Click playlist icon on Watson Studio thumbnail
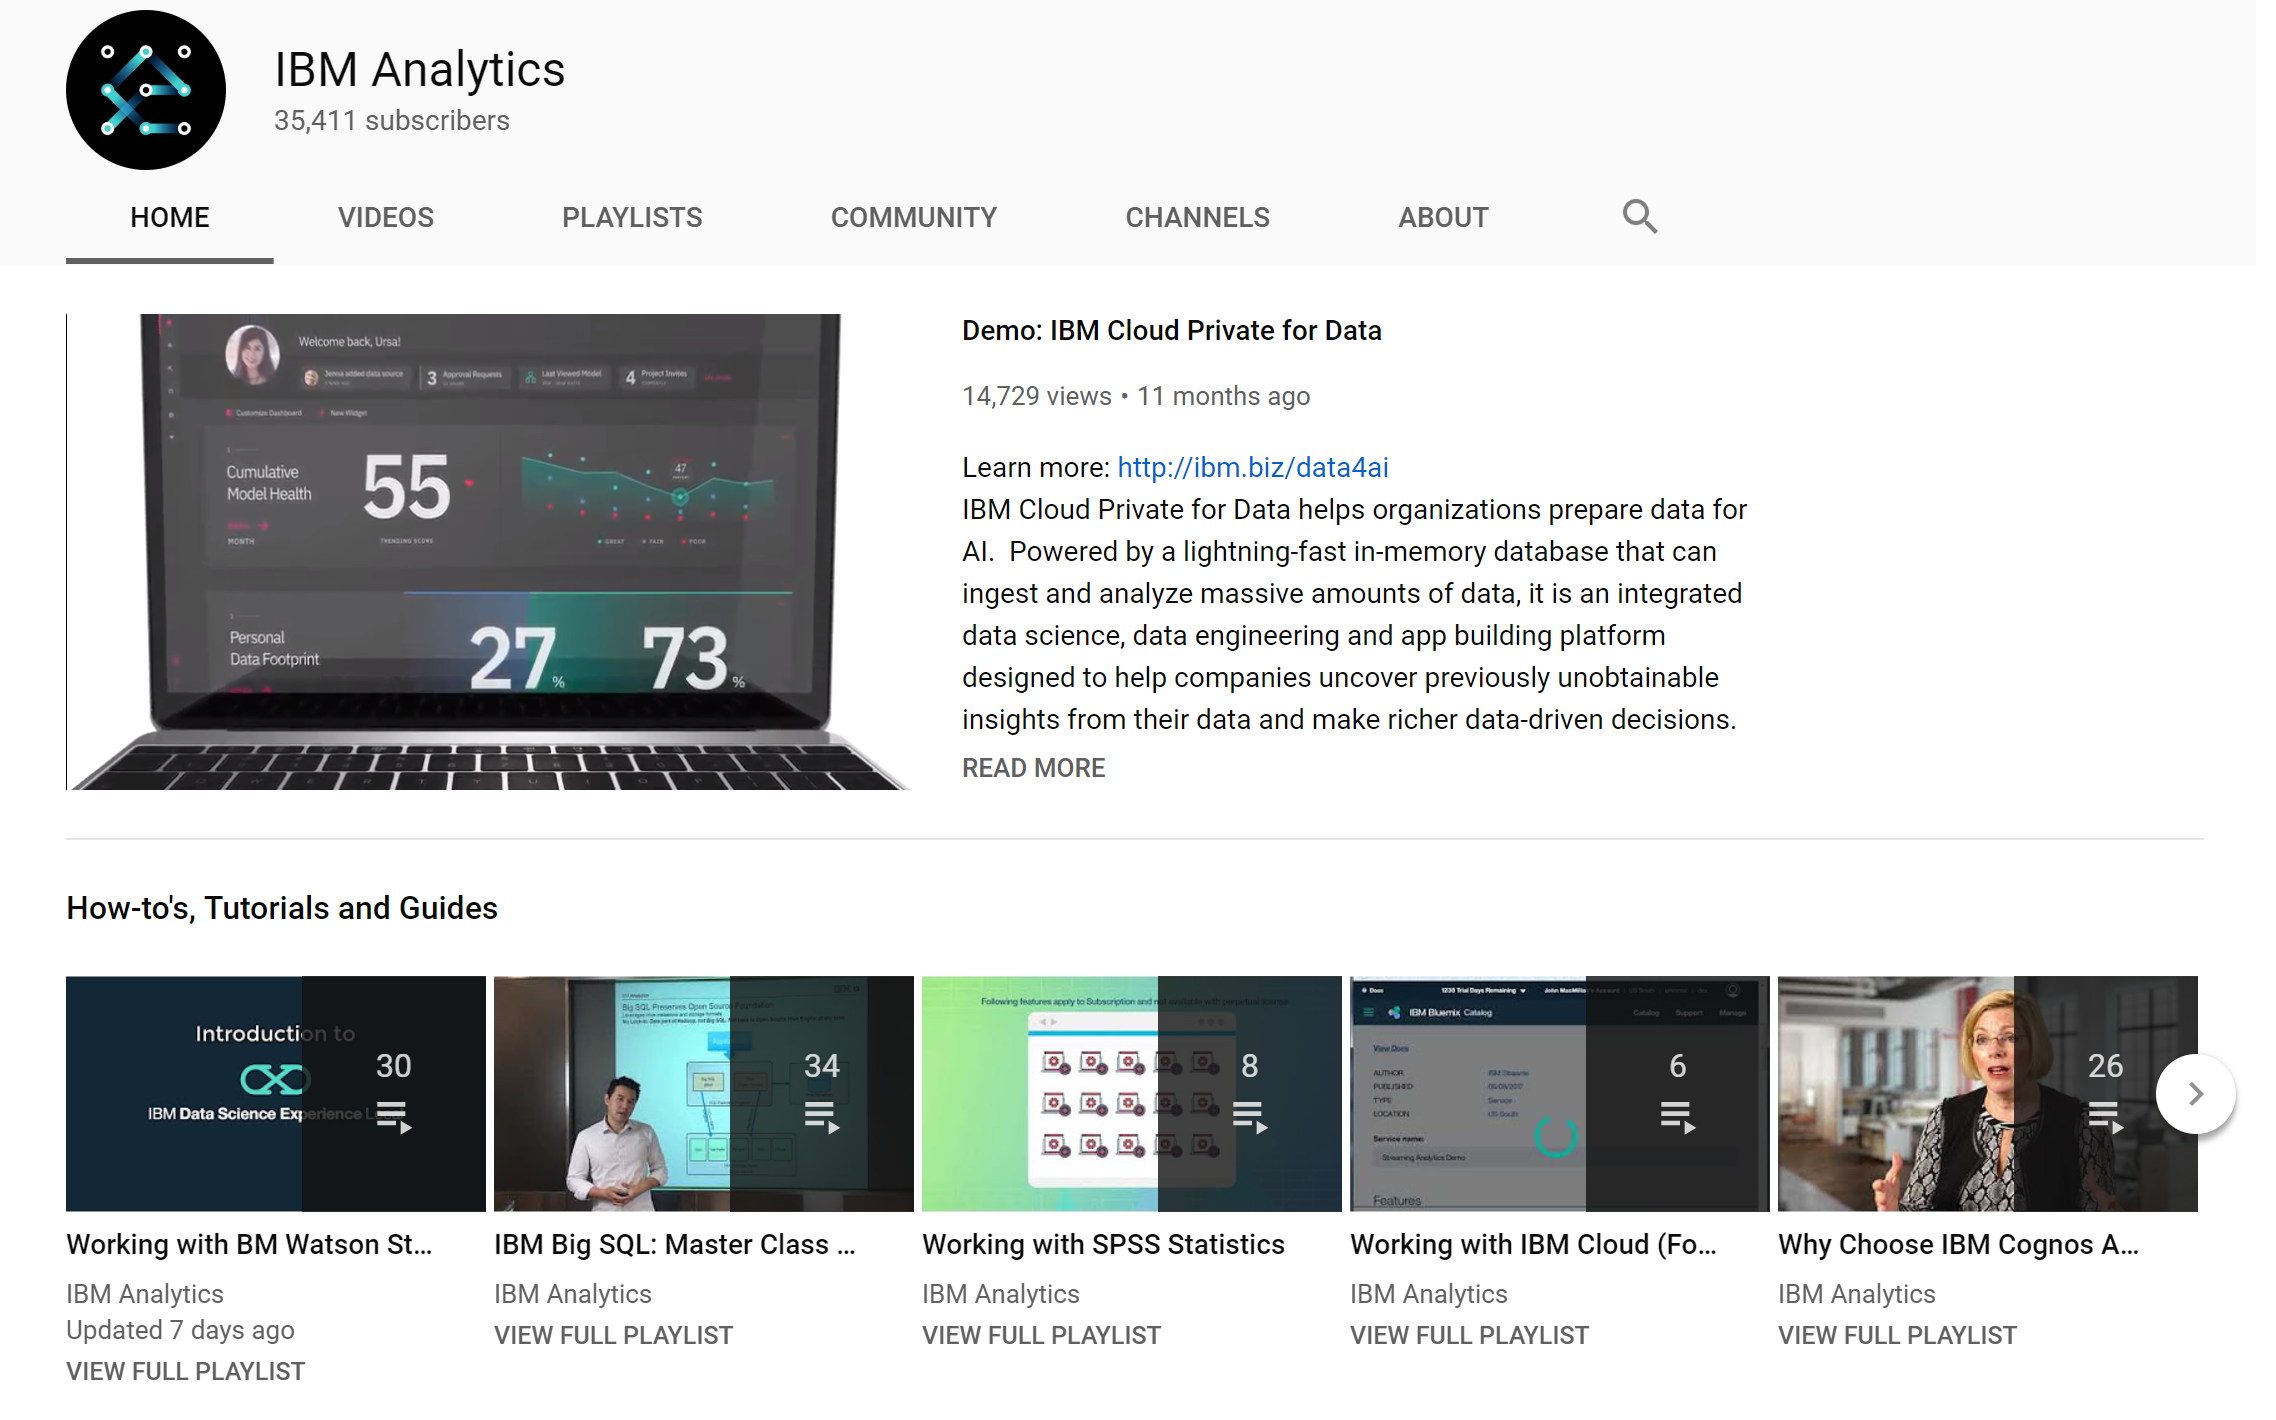2276x1420 pixels. coord(393,1117)
